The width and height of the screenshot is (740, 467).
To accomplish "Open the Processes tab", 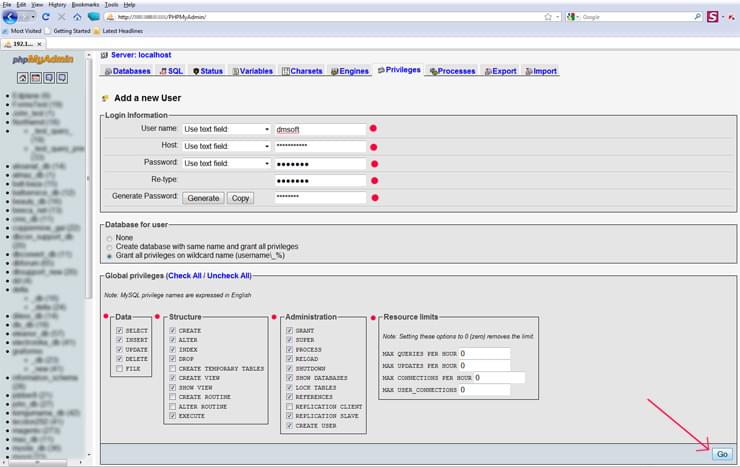I will (x=453, y=71).
